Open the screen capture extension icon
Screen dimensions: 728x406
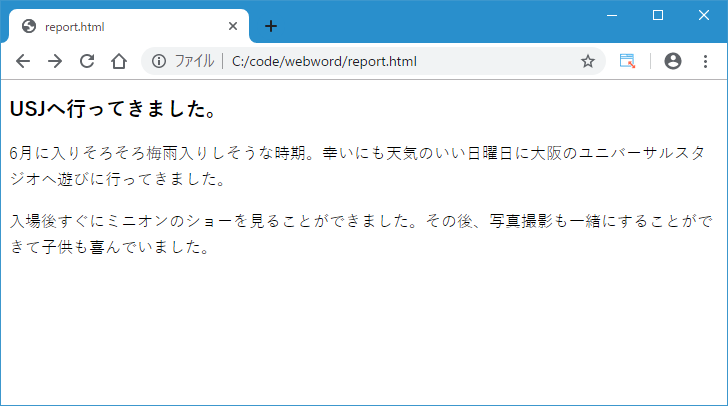(627, 61)
